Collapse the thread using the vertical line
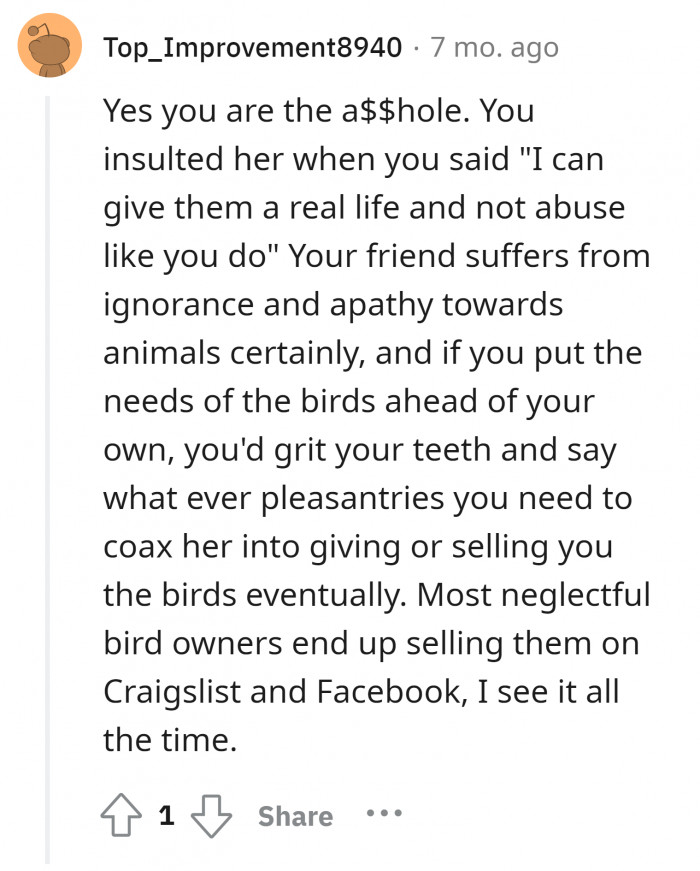The height and width of the screenshot is (871, 700). pos(47,480)
